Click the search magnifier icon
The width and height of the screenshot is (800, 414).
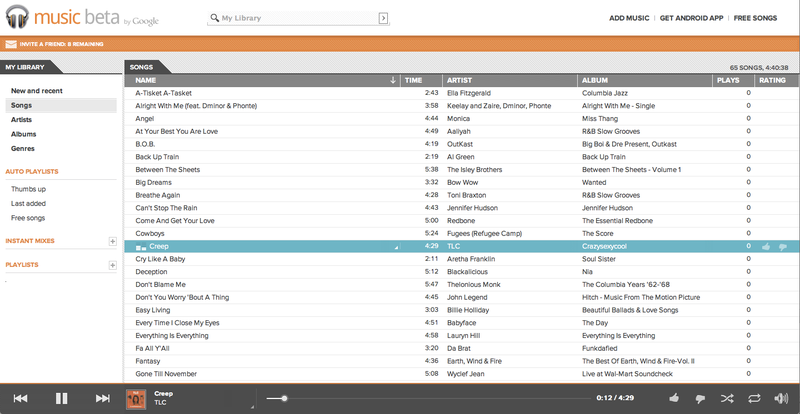point(215,18)
